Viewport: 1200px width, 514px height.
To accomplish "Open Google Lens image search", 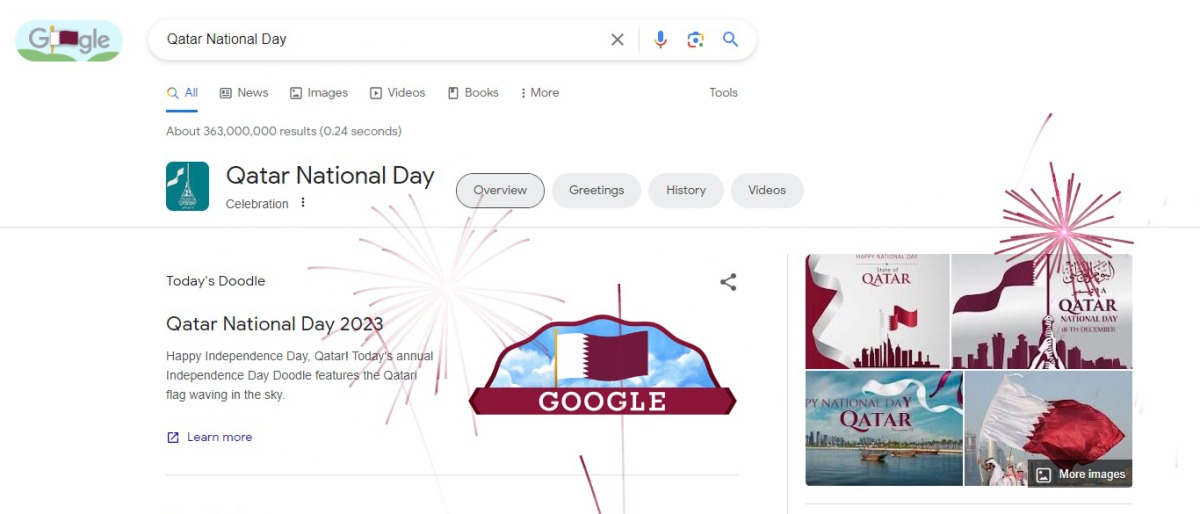I will [x=695, y=40].
